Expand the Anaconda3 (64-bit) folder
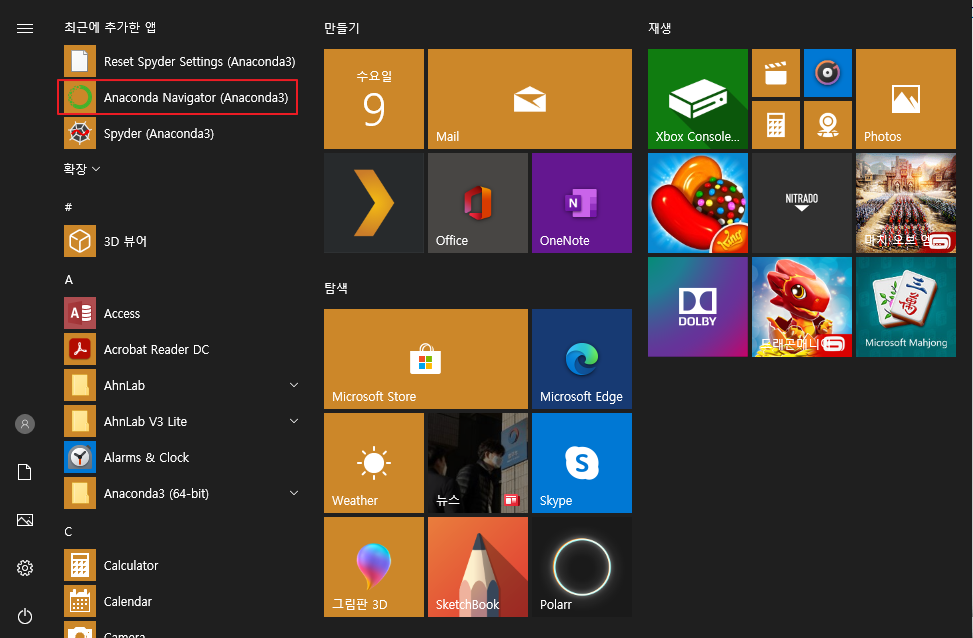 181,493
